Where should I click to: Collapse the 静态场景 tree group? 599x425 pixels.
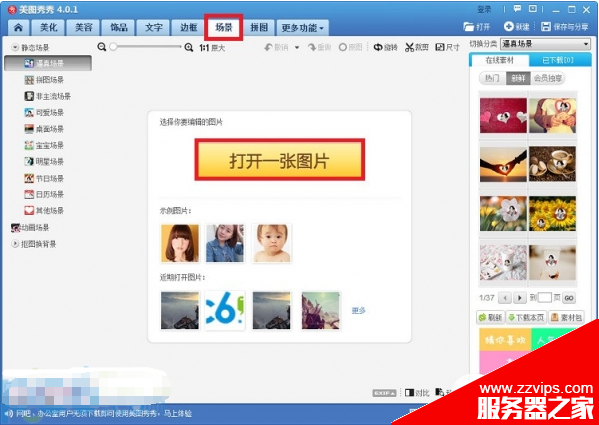(x=15, y=48)
